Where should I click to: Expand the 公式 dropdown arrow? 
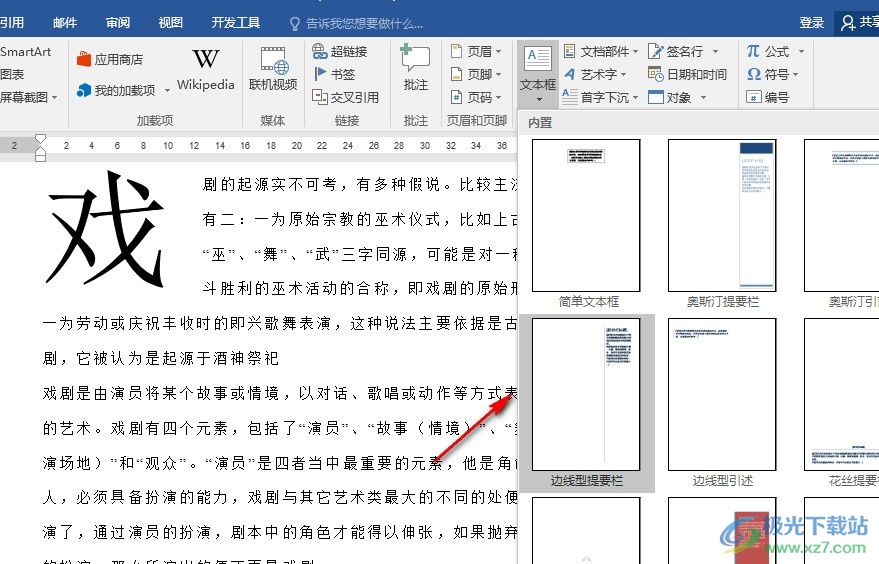coord(801,52)
